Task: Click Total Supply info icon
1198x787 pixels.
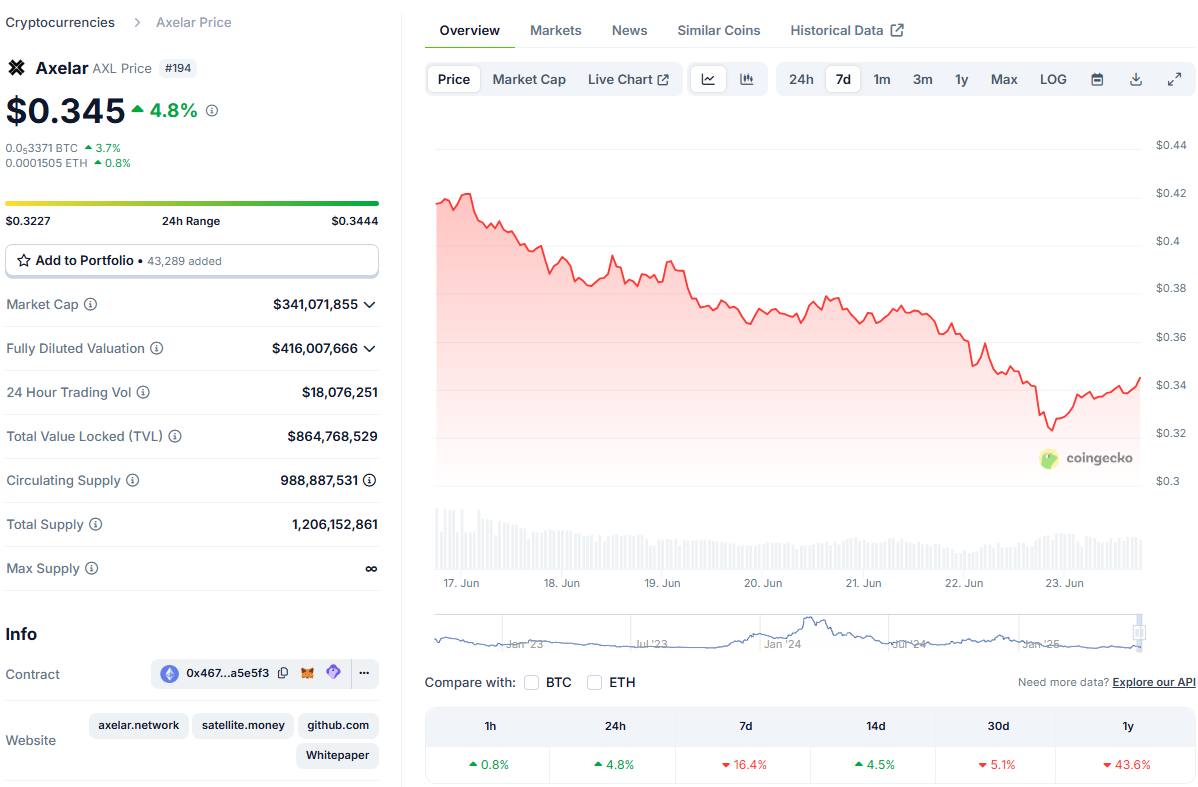Action: 96,524
